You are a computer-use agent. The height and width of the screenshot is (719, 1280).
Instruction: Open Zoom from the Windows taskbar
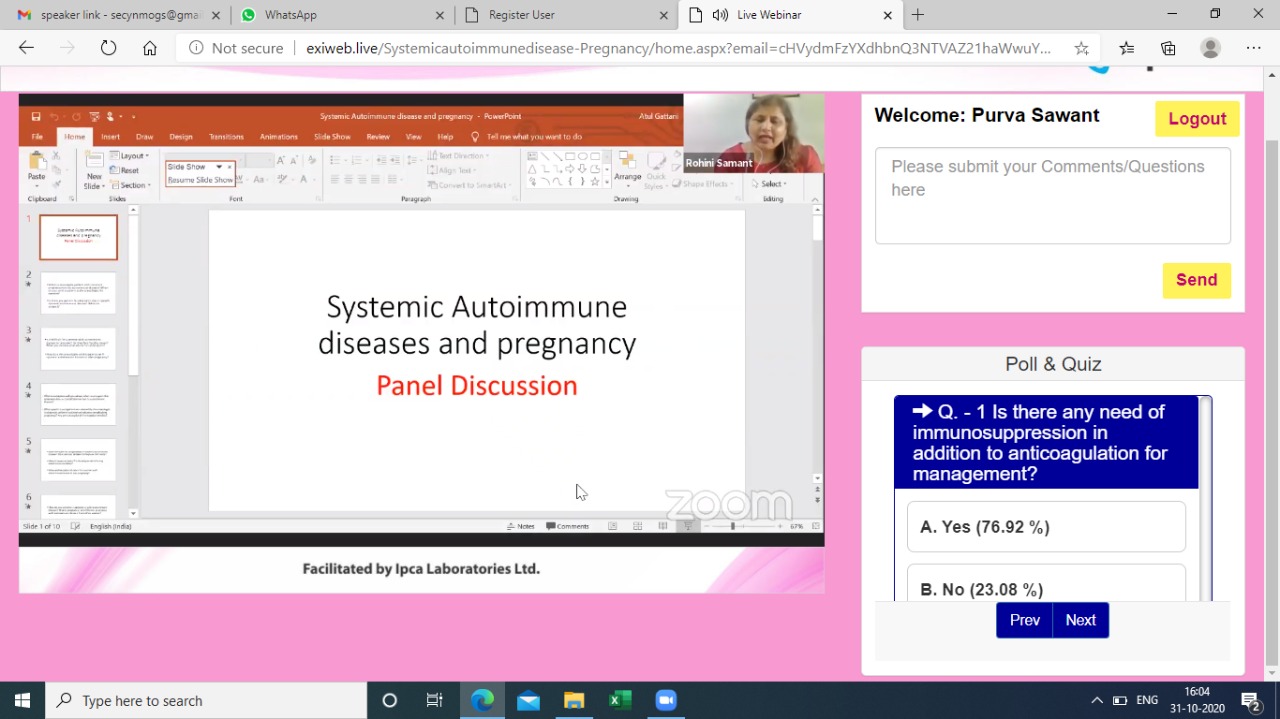pyautogui.click(x=666, y=700)
